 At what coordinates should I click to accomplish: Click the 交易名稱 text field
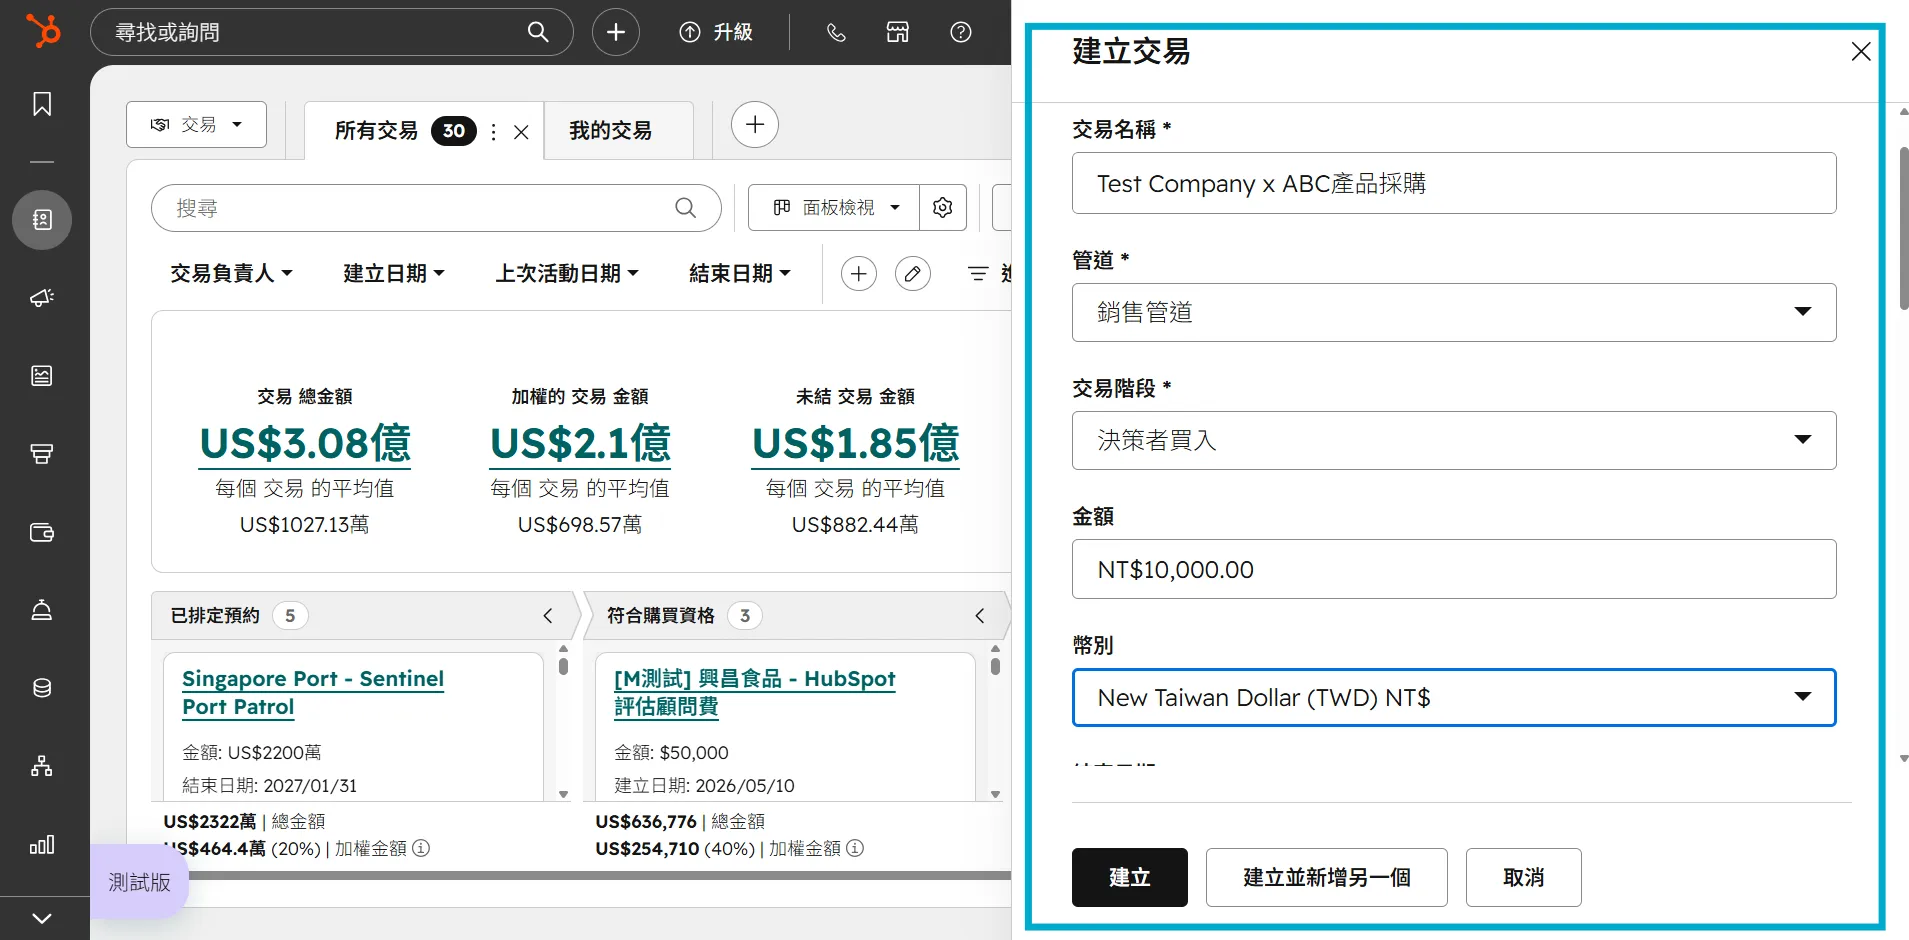(x=1454, y=183)
